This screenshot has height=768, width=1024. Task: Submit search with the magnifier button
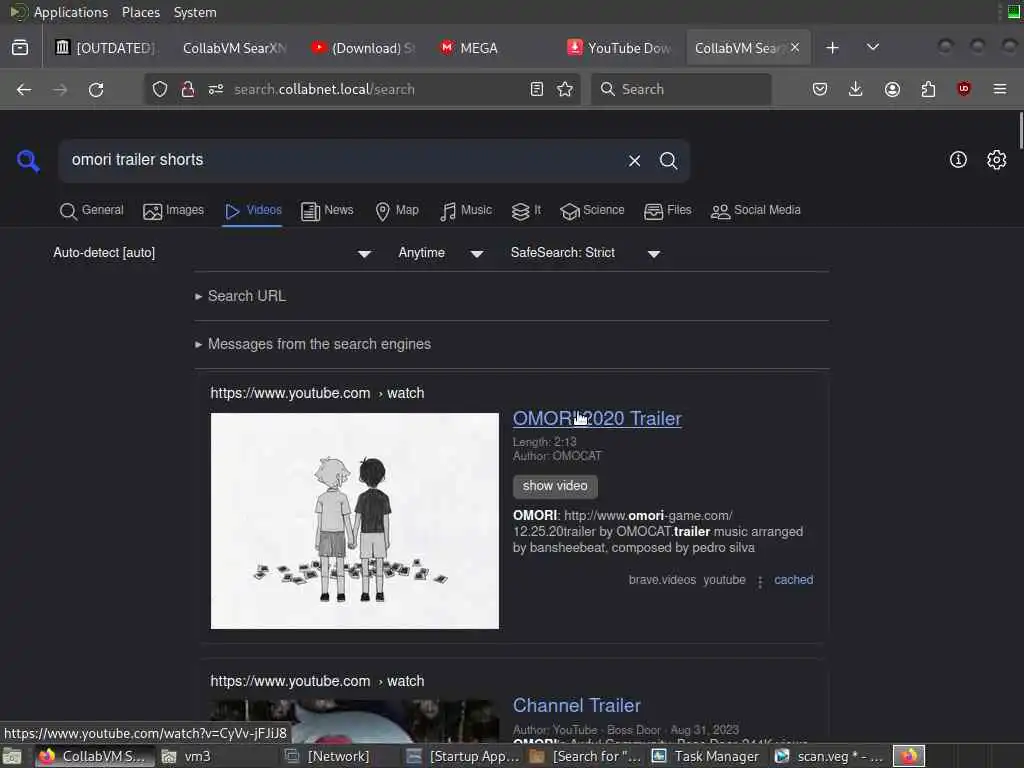668,161
